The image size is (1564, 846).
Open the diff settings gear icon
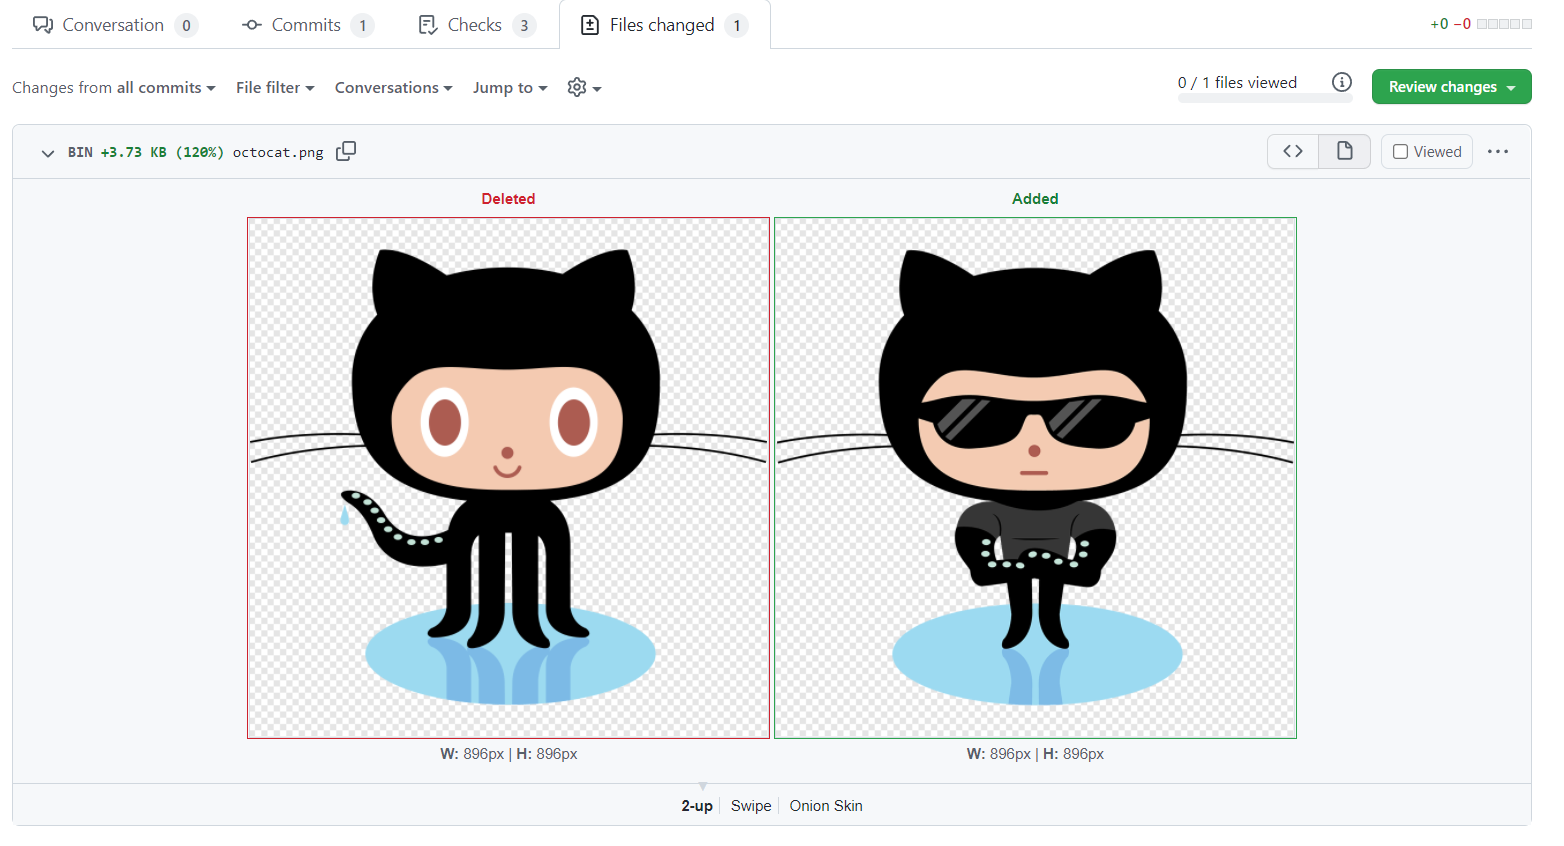(x=578, y=87)
